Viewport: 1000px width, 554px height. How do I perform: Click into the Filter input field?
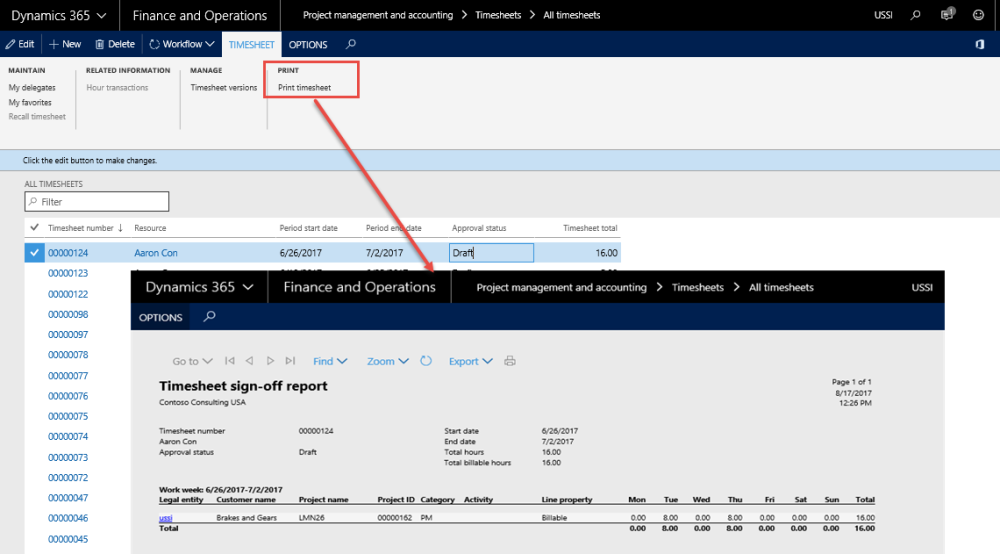coord(97,201)
